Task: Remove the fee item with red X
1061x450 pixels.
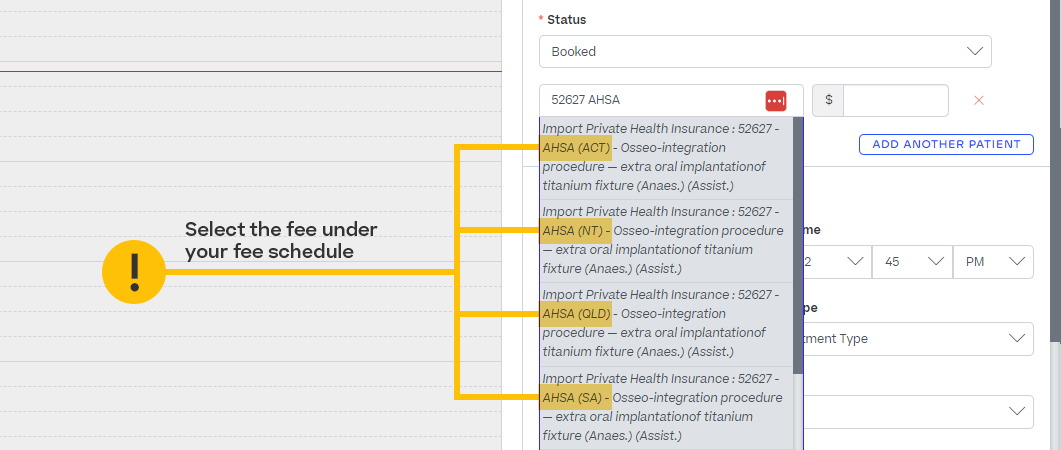Action: [978, 101]
